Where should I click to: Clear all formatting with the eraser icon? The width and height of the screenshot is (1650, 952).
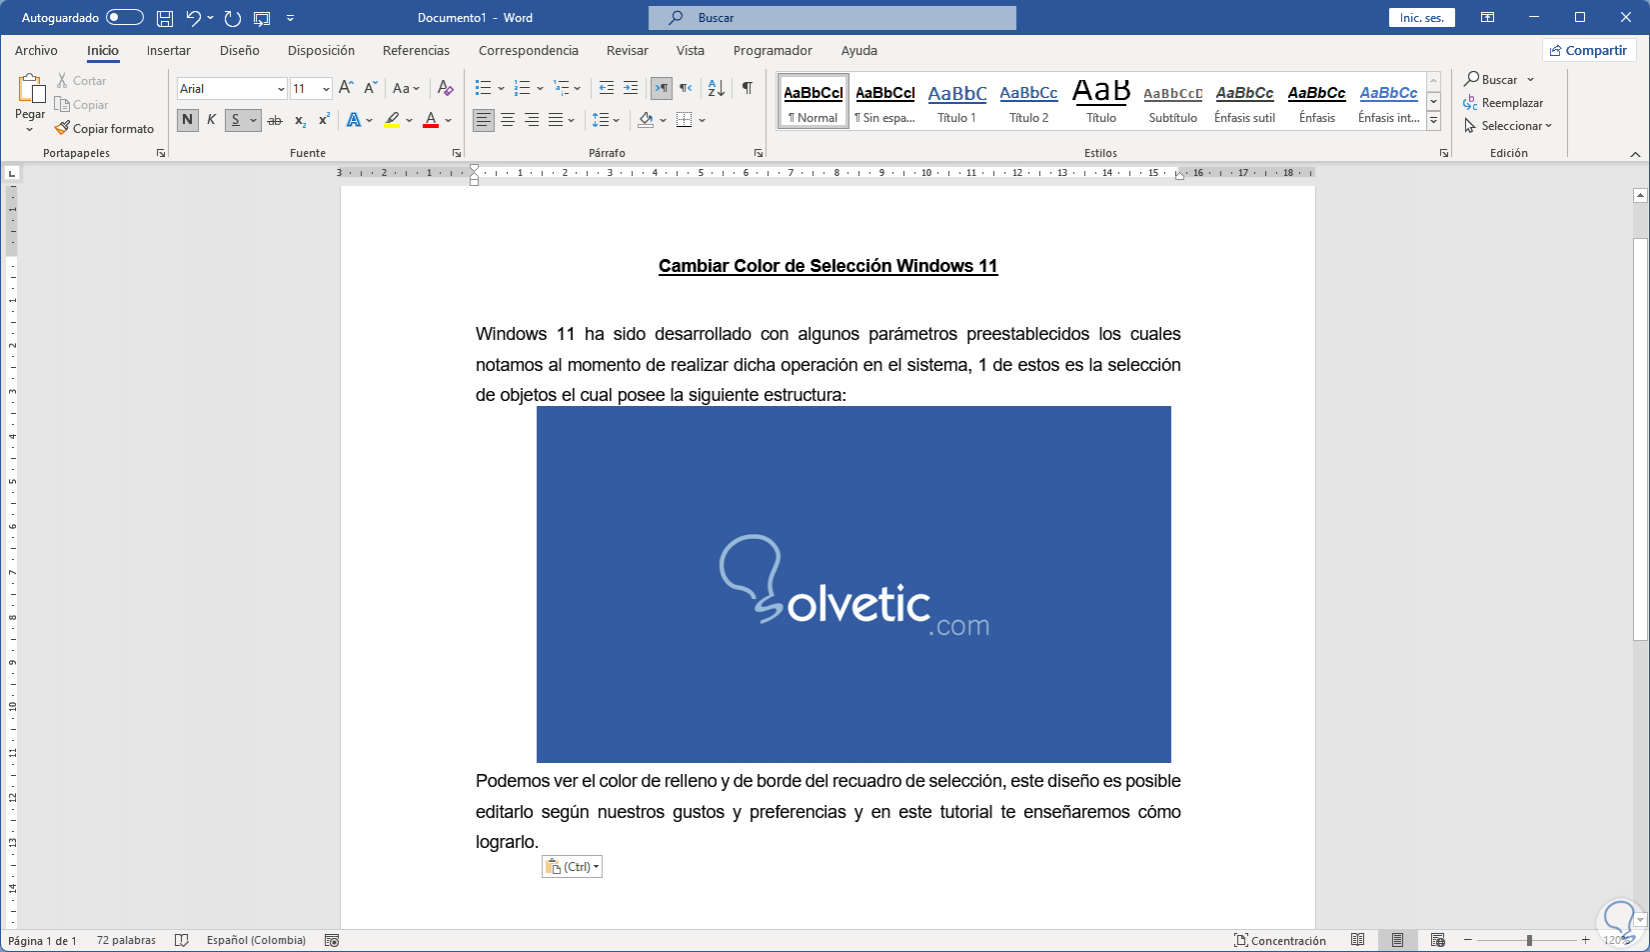446,88
